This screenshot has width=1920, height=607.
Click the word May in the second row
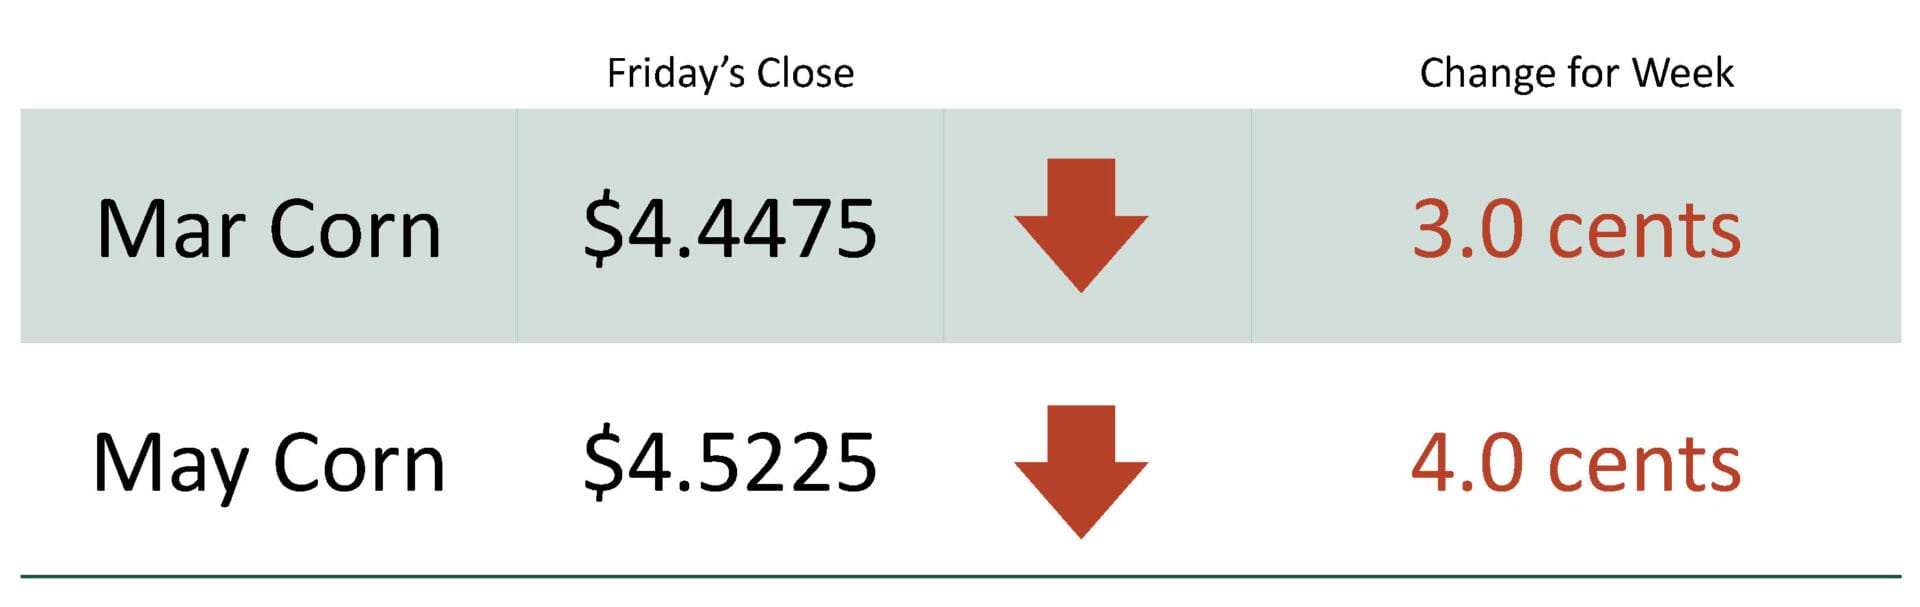click(x=171, y=465)
